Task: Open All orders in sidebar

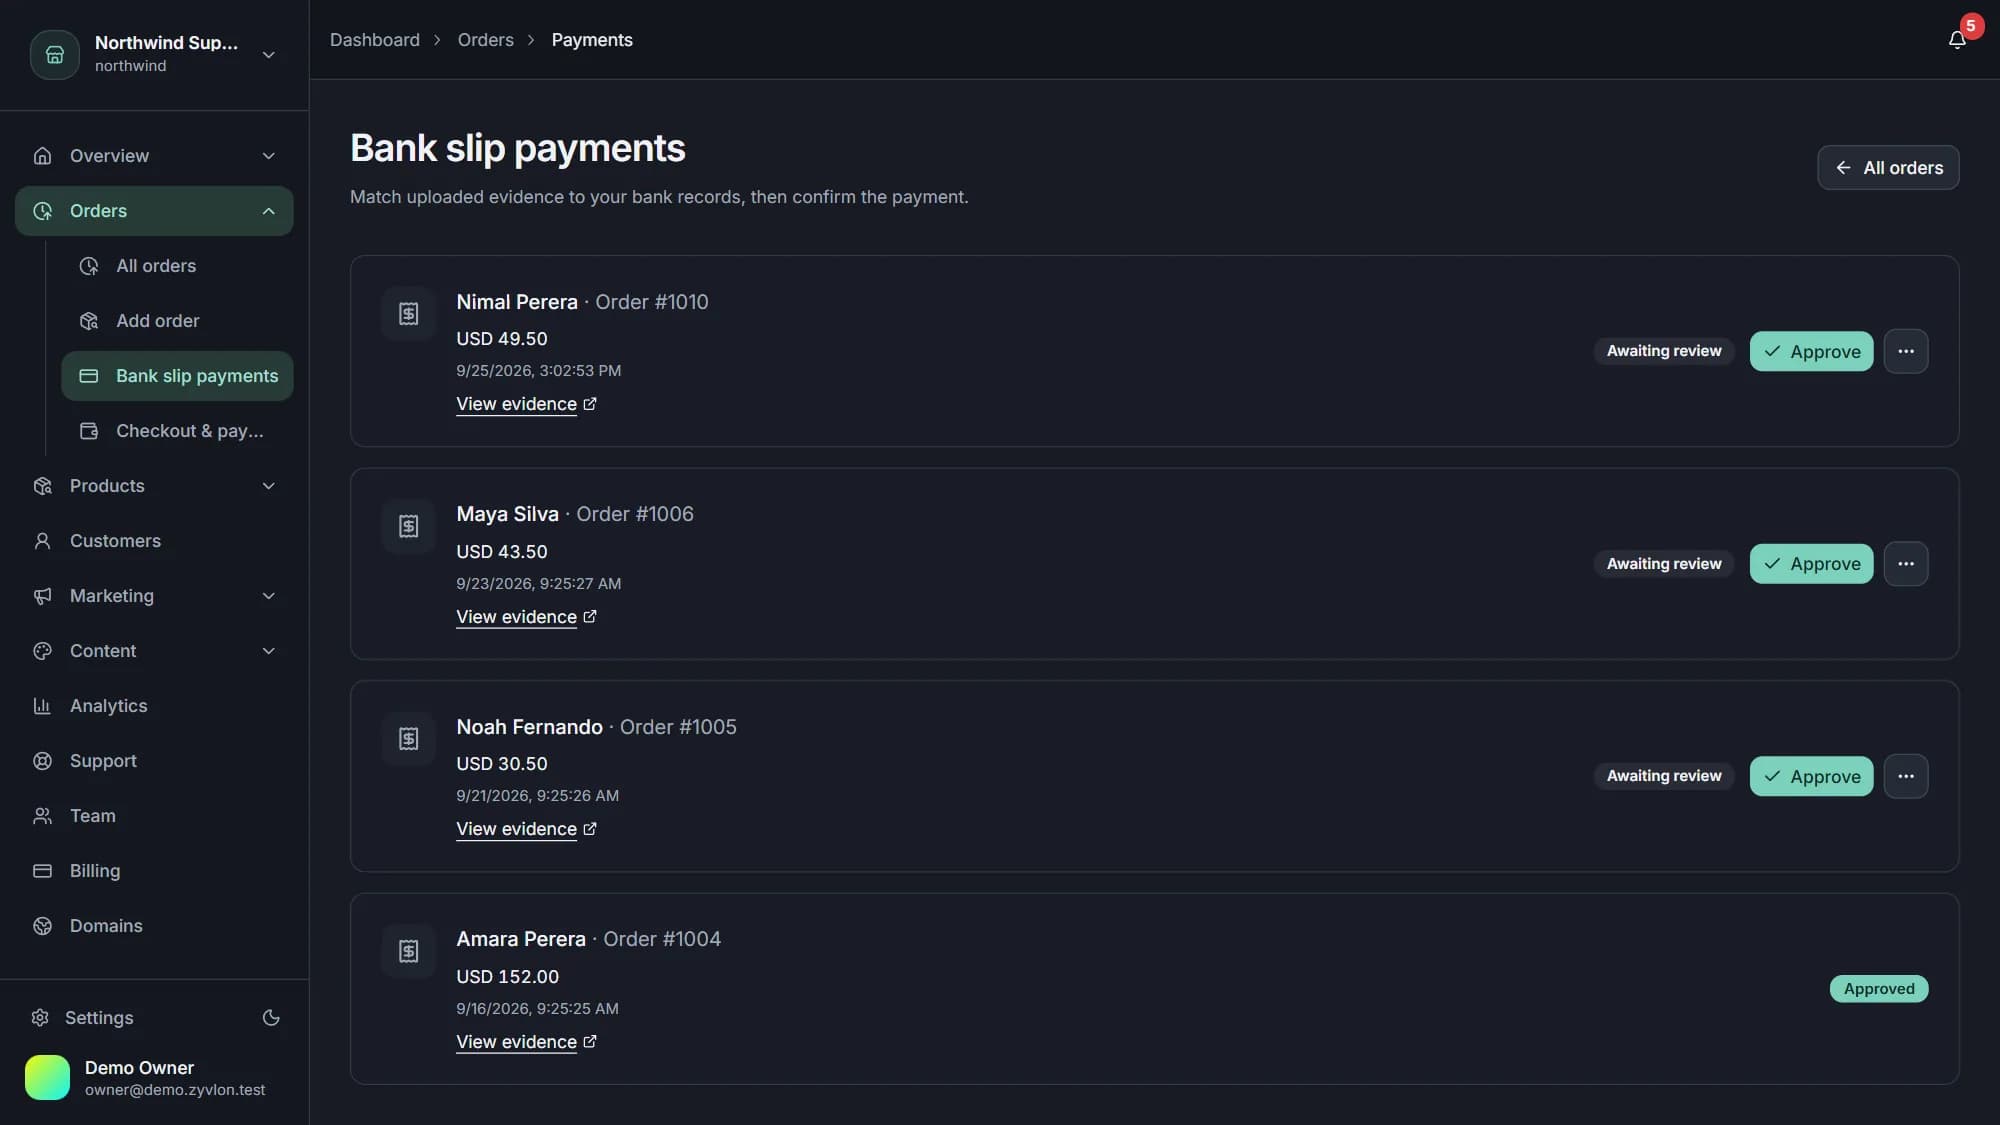Action: 177,266
